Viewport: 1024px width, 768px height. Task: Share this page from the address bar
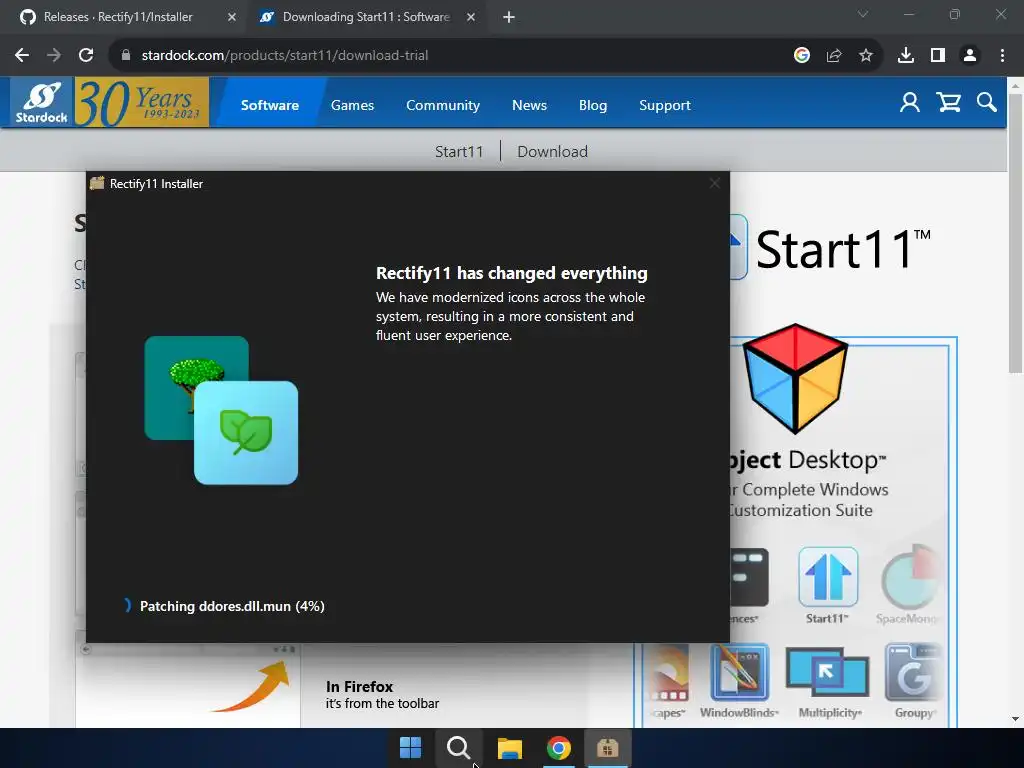(834, 56)
